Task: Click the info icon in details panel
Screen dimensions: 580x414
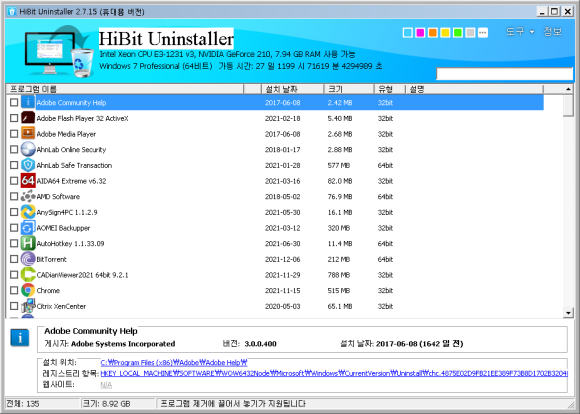Action: tap(20, 337)
